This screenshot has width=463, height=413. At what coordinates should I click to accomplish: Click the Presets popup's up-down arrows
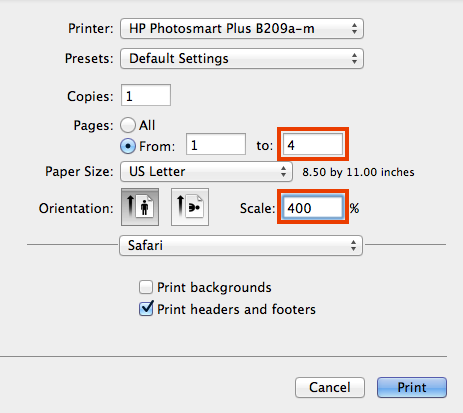click(354, 59)
